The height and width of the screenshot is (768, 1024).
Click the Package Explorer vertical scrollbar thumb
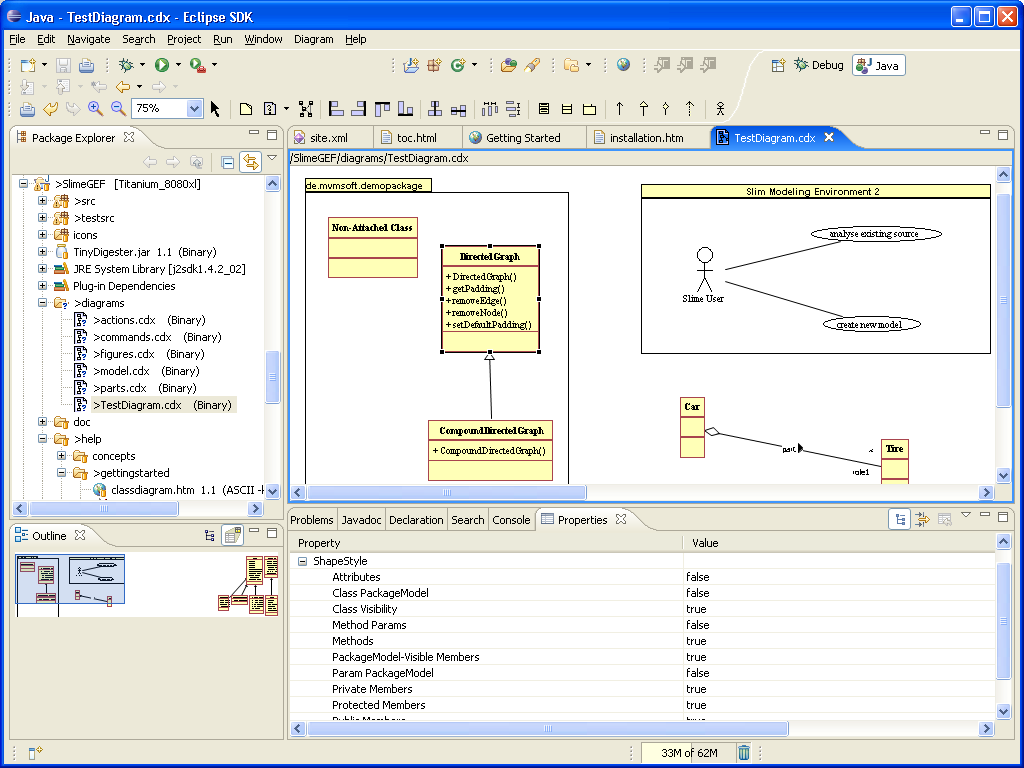click(273, 377)
